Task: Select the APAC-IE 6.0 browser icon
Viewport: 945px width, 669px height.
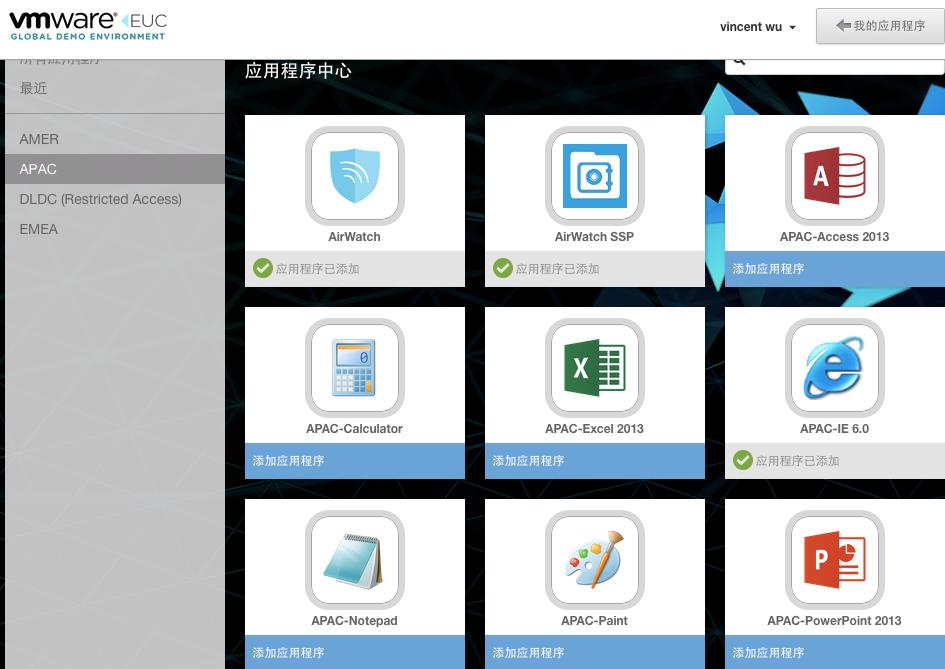Action: tap(834, 368)
